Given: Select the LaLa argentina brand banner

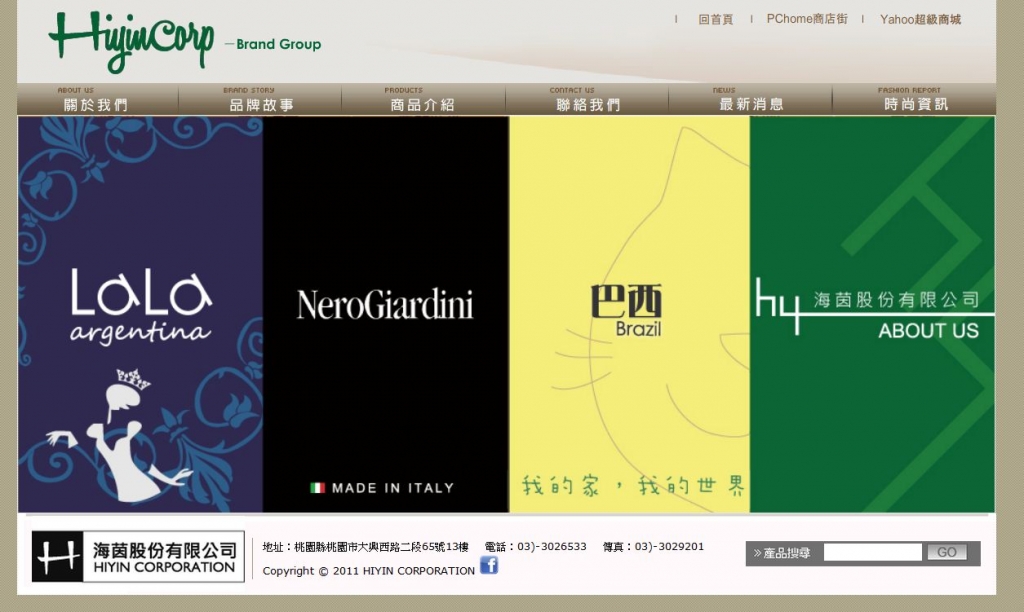Looking at the screenshot, I should 140,314.
